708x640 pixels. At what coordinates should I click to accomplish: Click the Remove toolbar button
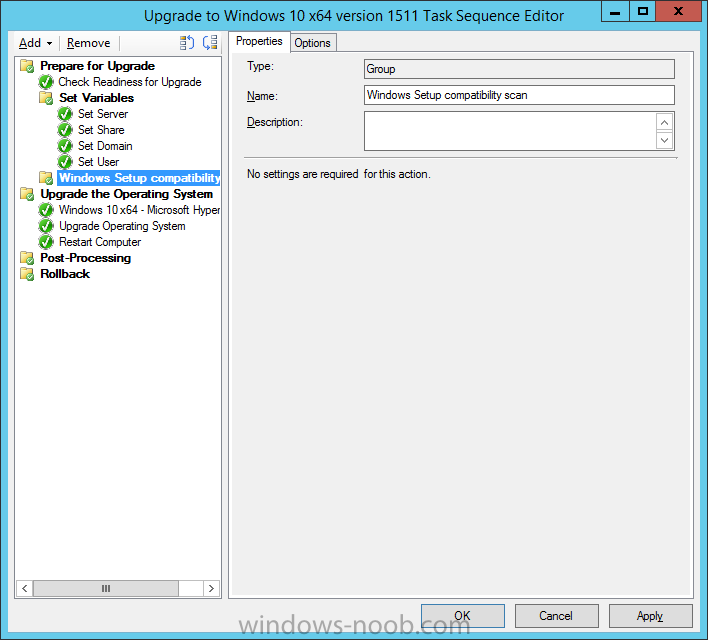88,43
